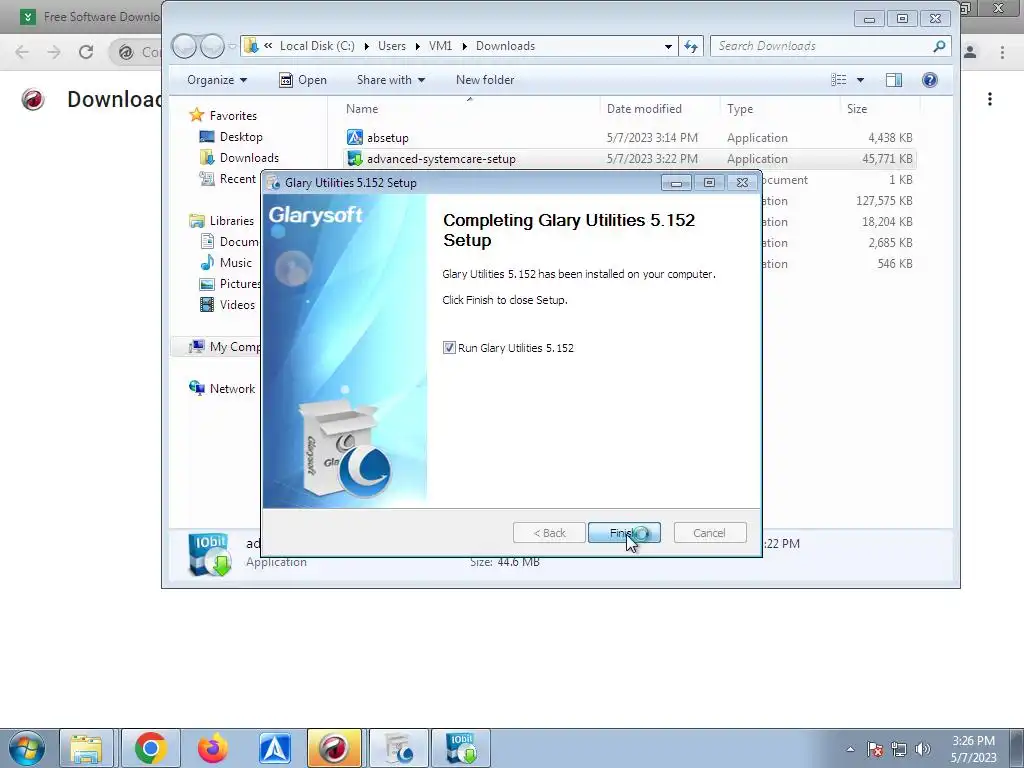Open address bar history dropdown arrow

[668, 46]
